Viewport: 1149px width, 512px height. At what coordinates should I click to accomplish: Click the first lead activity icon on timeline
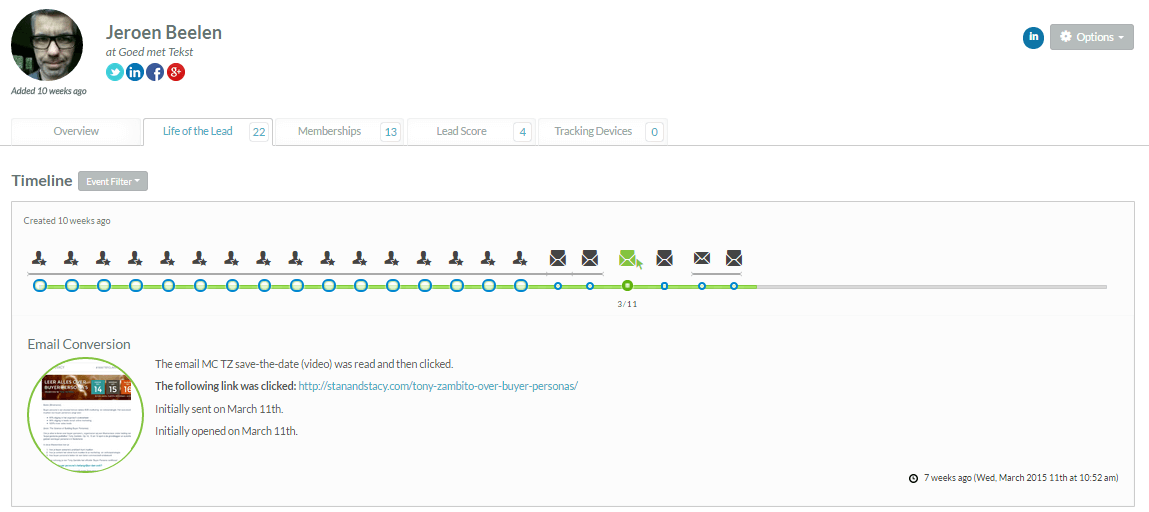(39, 258)
